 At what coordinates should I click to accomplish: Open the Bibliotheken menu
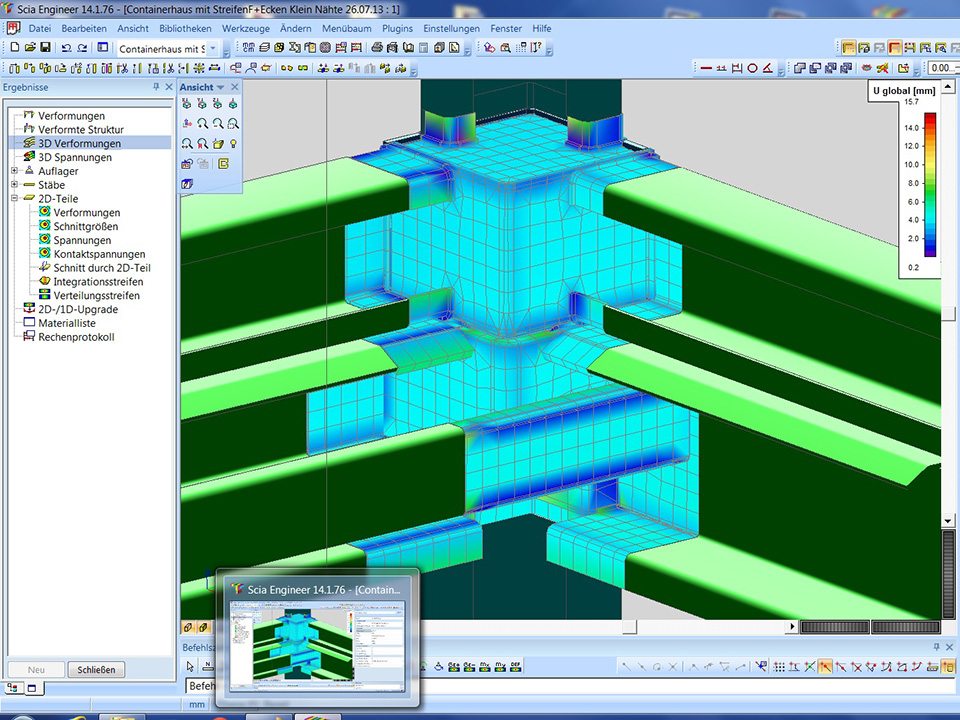pos(185,29)
